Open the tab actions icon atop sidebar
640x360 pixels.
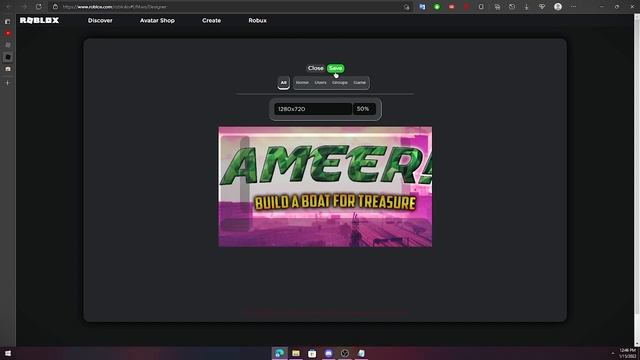(x=8, y=21)
